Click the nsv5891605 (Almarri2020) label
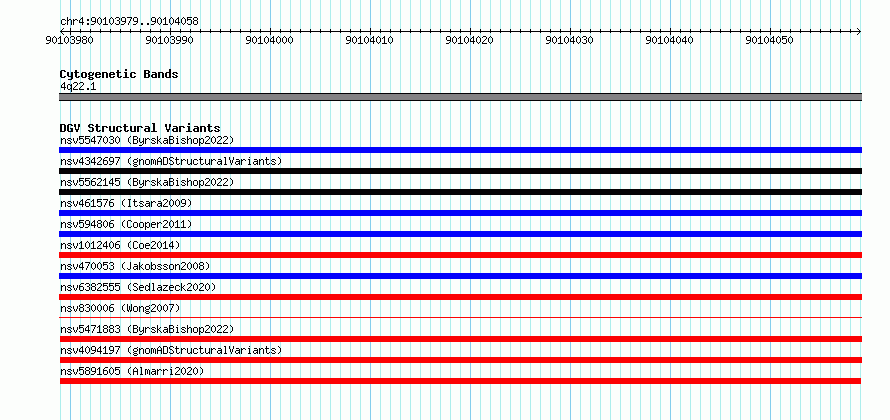890x420 pixels. (x=132, y=371)
